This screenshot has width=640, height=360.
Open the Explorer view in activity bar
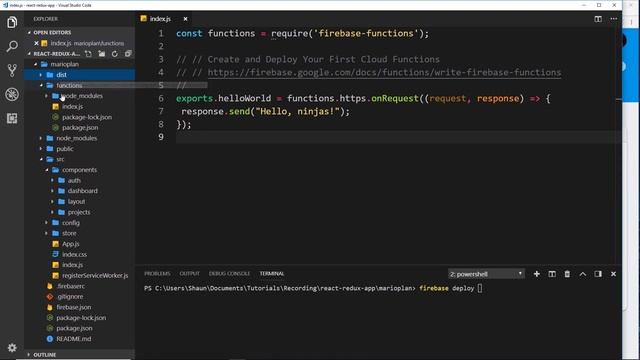(12, 22)
